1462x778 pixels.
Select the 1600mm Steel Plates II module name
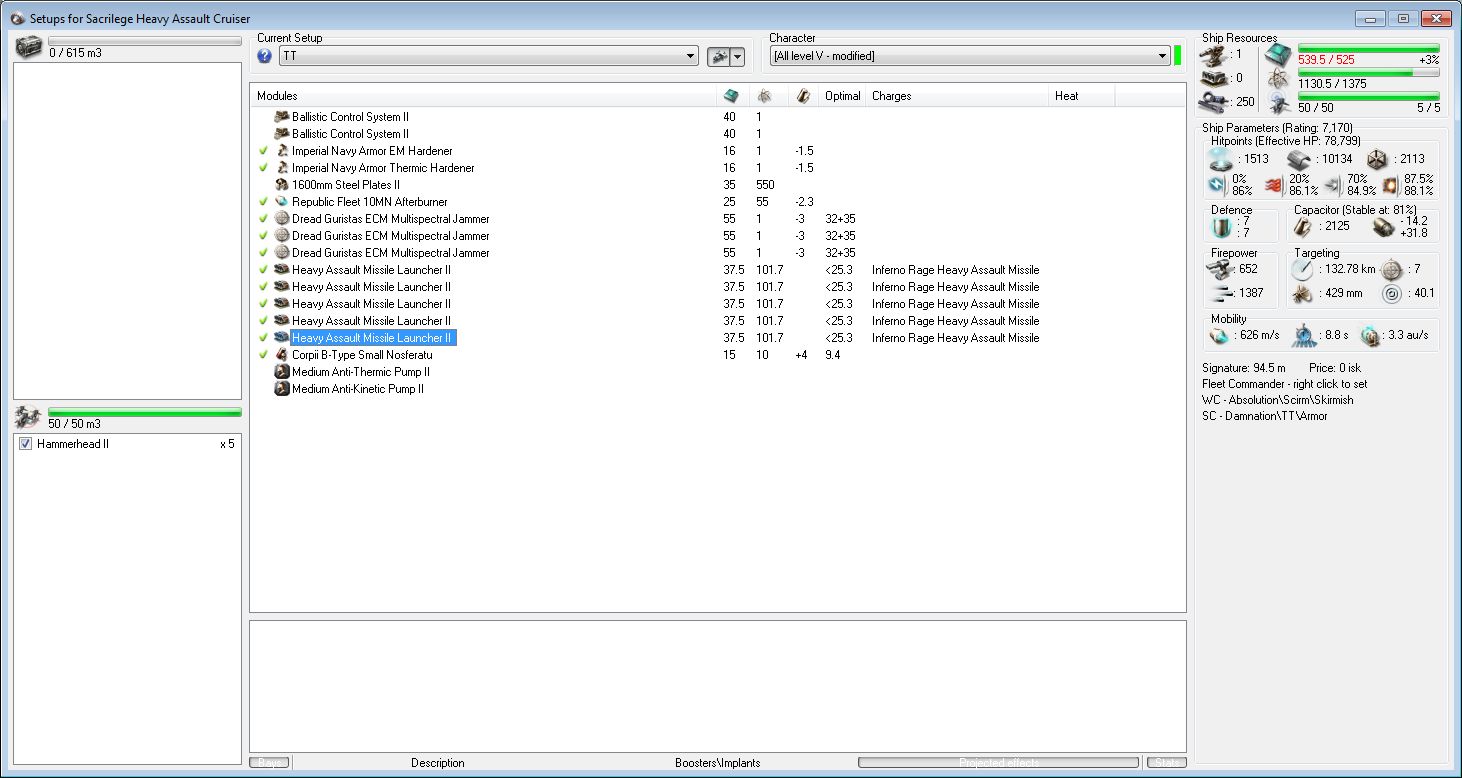[x=346, y=185]
